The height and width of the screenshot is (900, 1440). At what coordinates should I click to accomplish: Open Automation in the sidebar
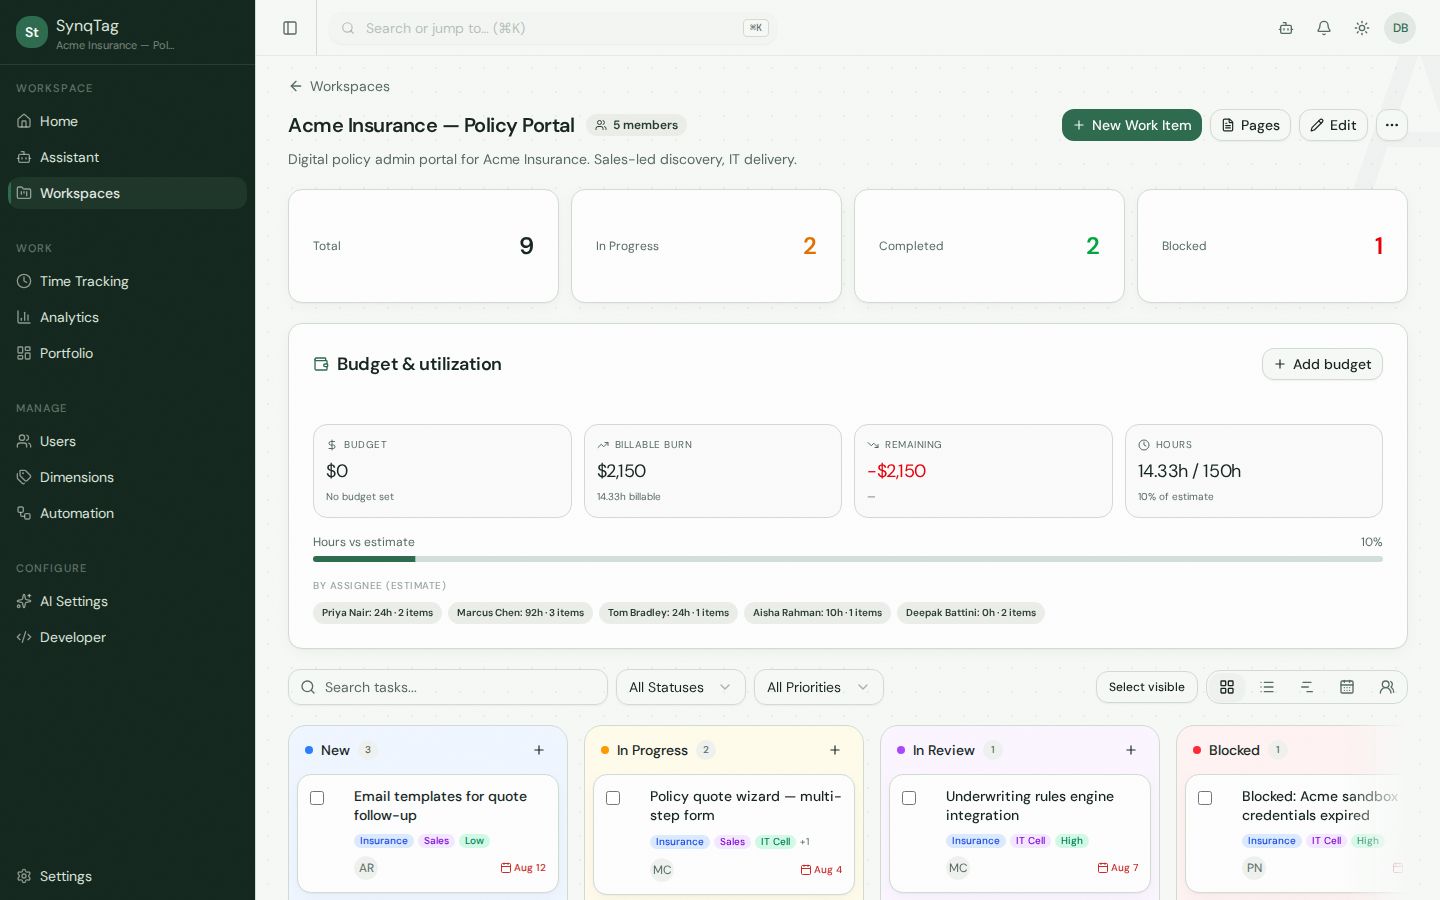click(127, 513)
